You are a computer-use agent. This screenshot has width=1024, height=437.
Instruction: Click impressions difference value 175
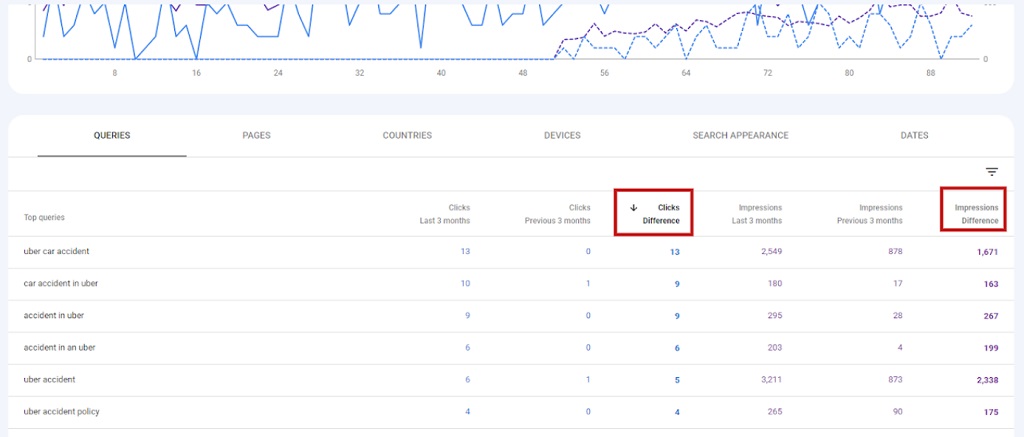tap(991, 412)
